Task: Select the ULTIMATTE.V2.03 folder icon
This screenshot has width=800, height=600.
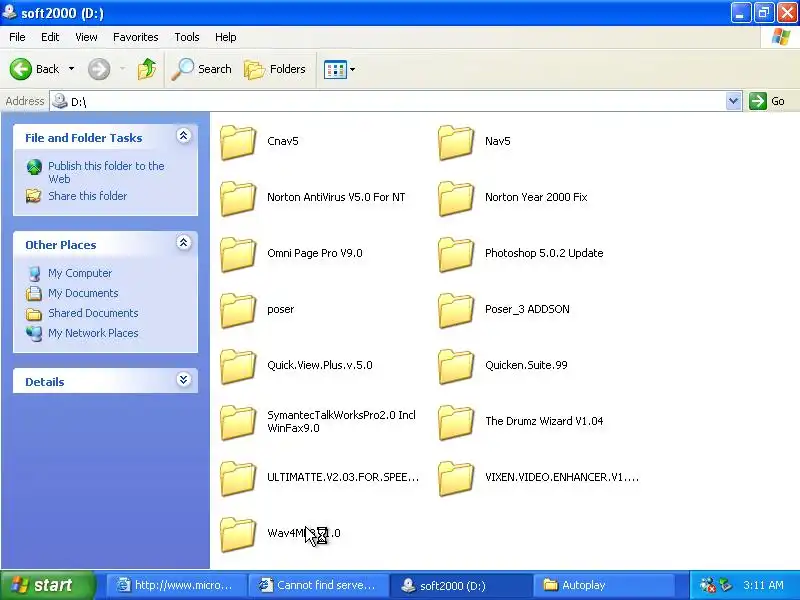Action: pyautogui.click(x=238, y=479)
